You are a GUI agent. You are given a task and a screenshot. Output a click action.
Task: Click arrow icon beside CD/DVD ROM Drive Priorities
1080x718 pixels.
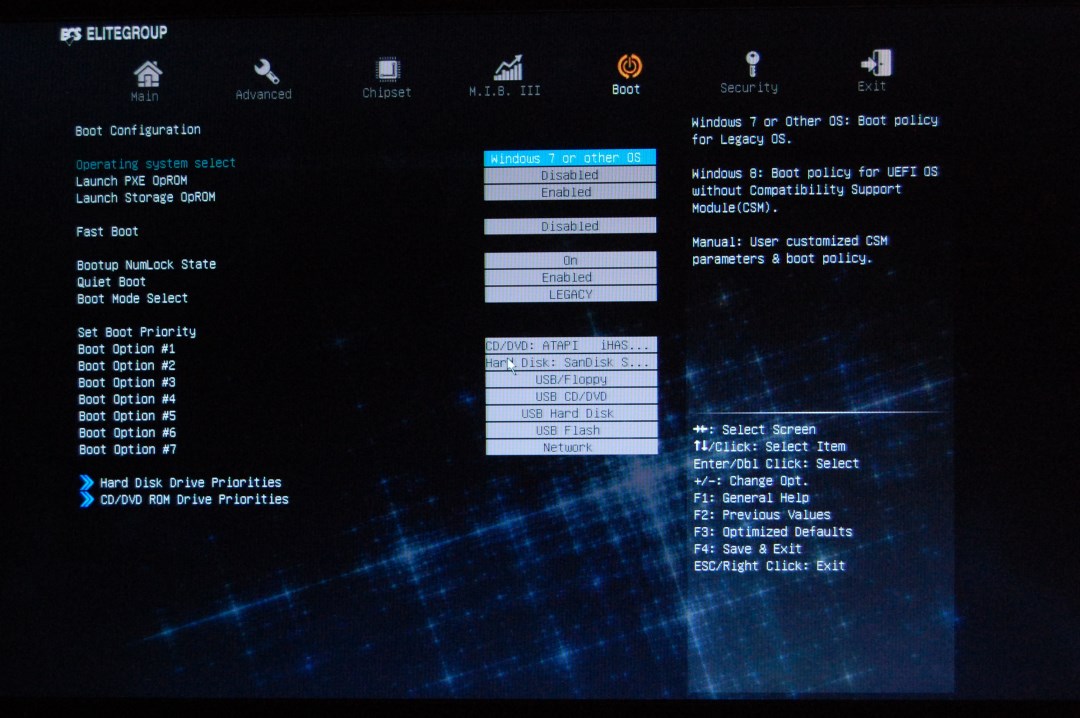pos(86,500)
